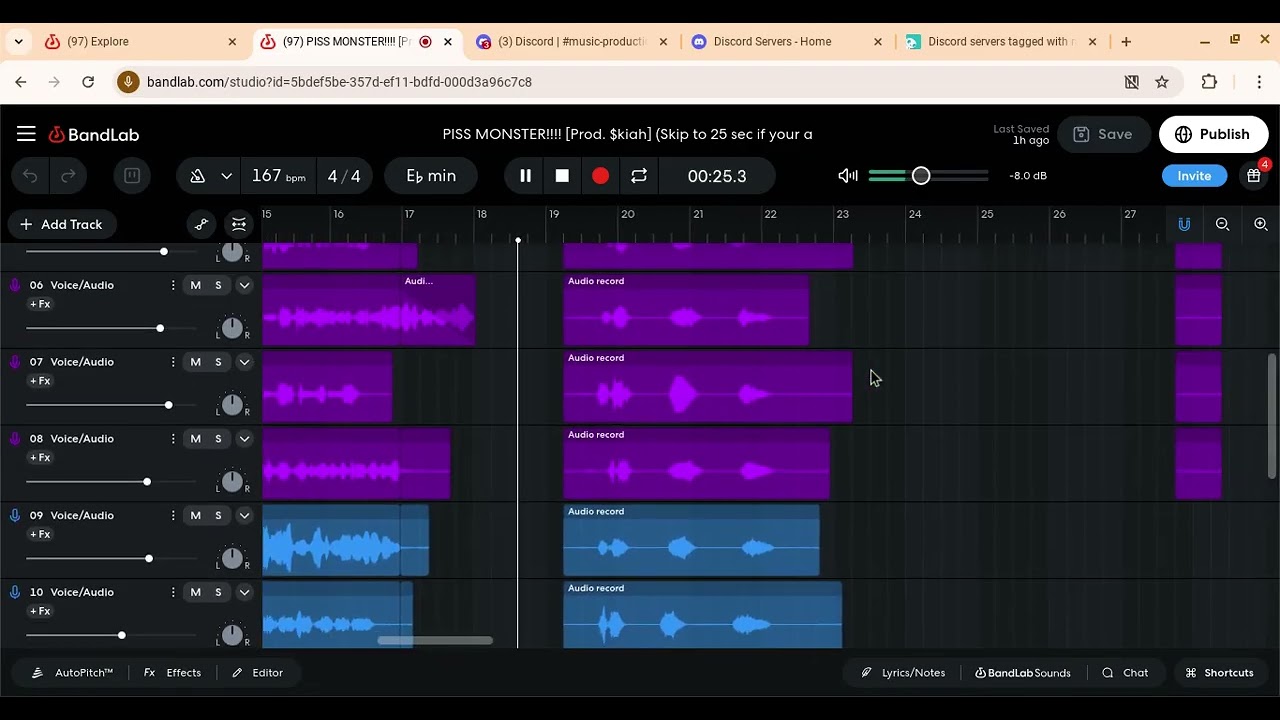This screenshot has width=1280, height=720.
Task: Open the BandLab hamburger menu
Action: pyautogui.click(x=26, y=134)
